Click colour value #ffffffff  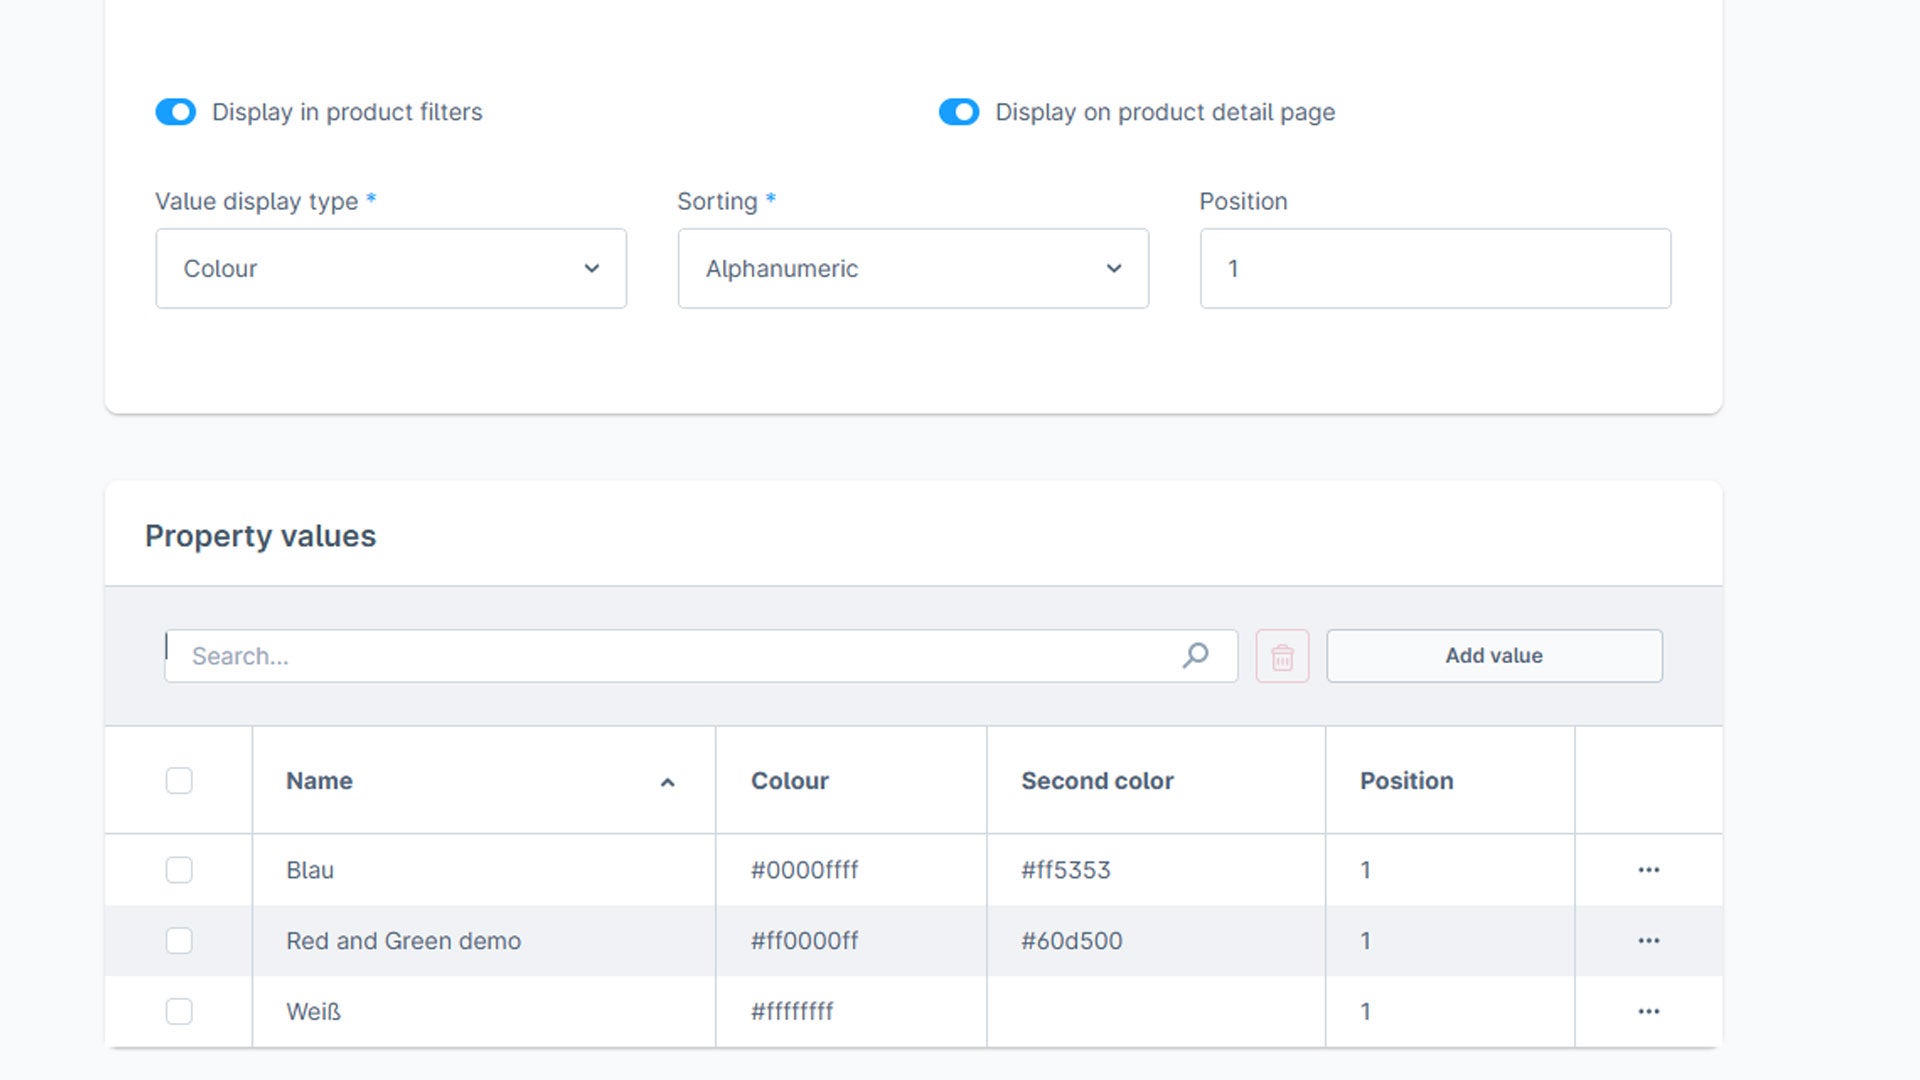(x=792, y=1012)
